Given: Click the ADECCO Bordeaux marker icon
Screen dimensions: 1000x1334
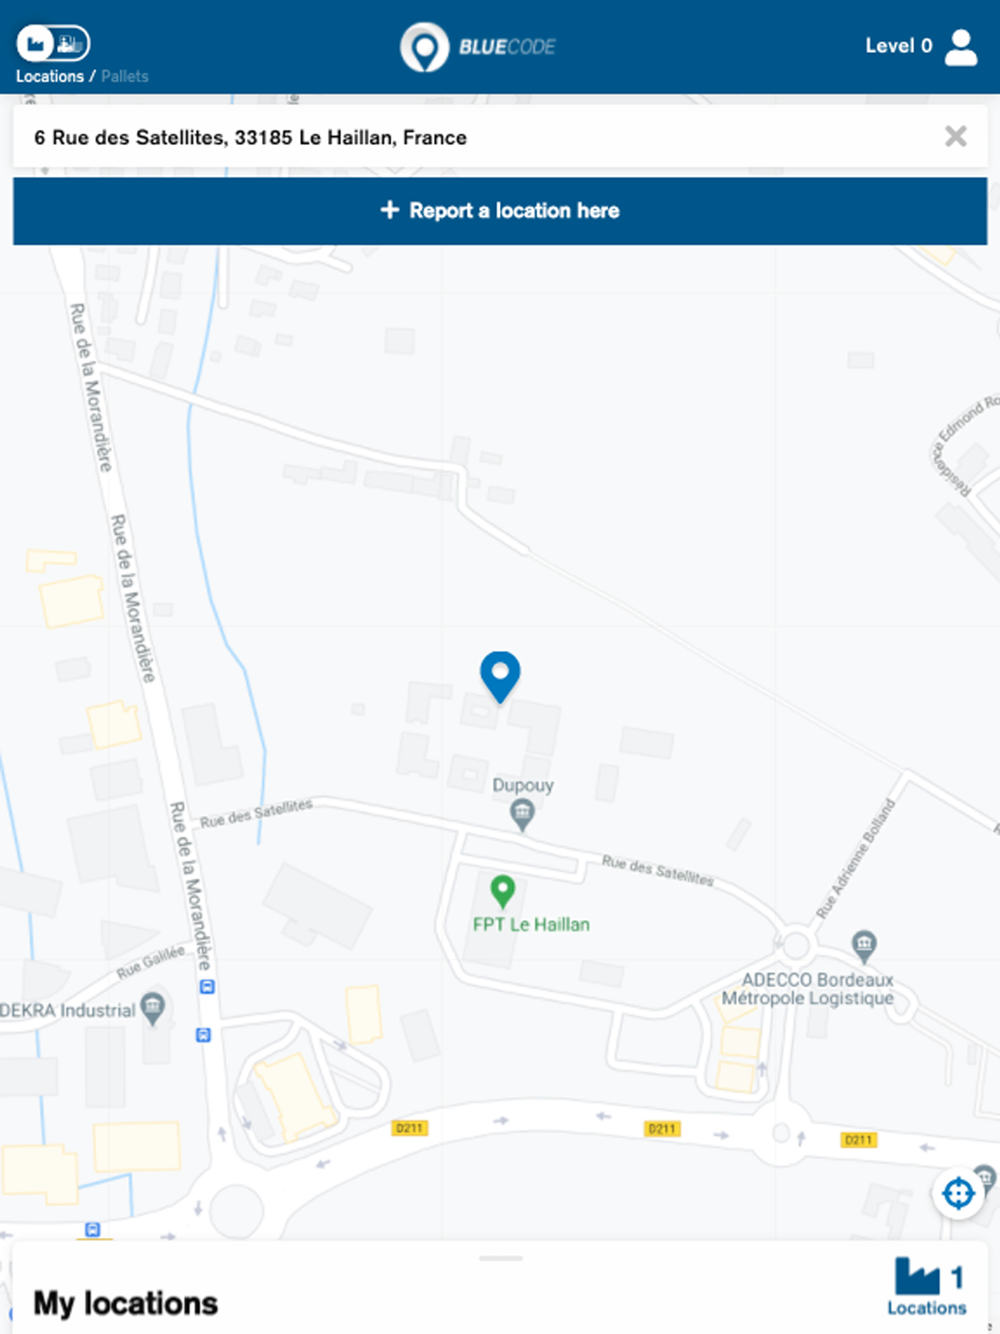Looking at the screenshot, I should 864,944.
